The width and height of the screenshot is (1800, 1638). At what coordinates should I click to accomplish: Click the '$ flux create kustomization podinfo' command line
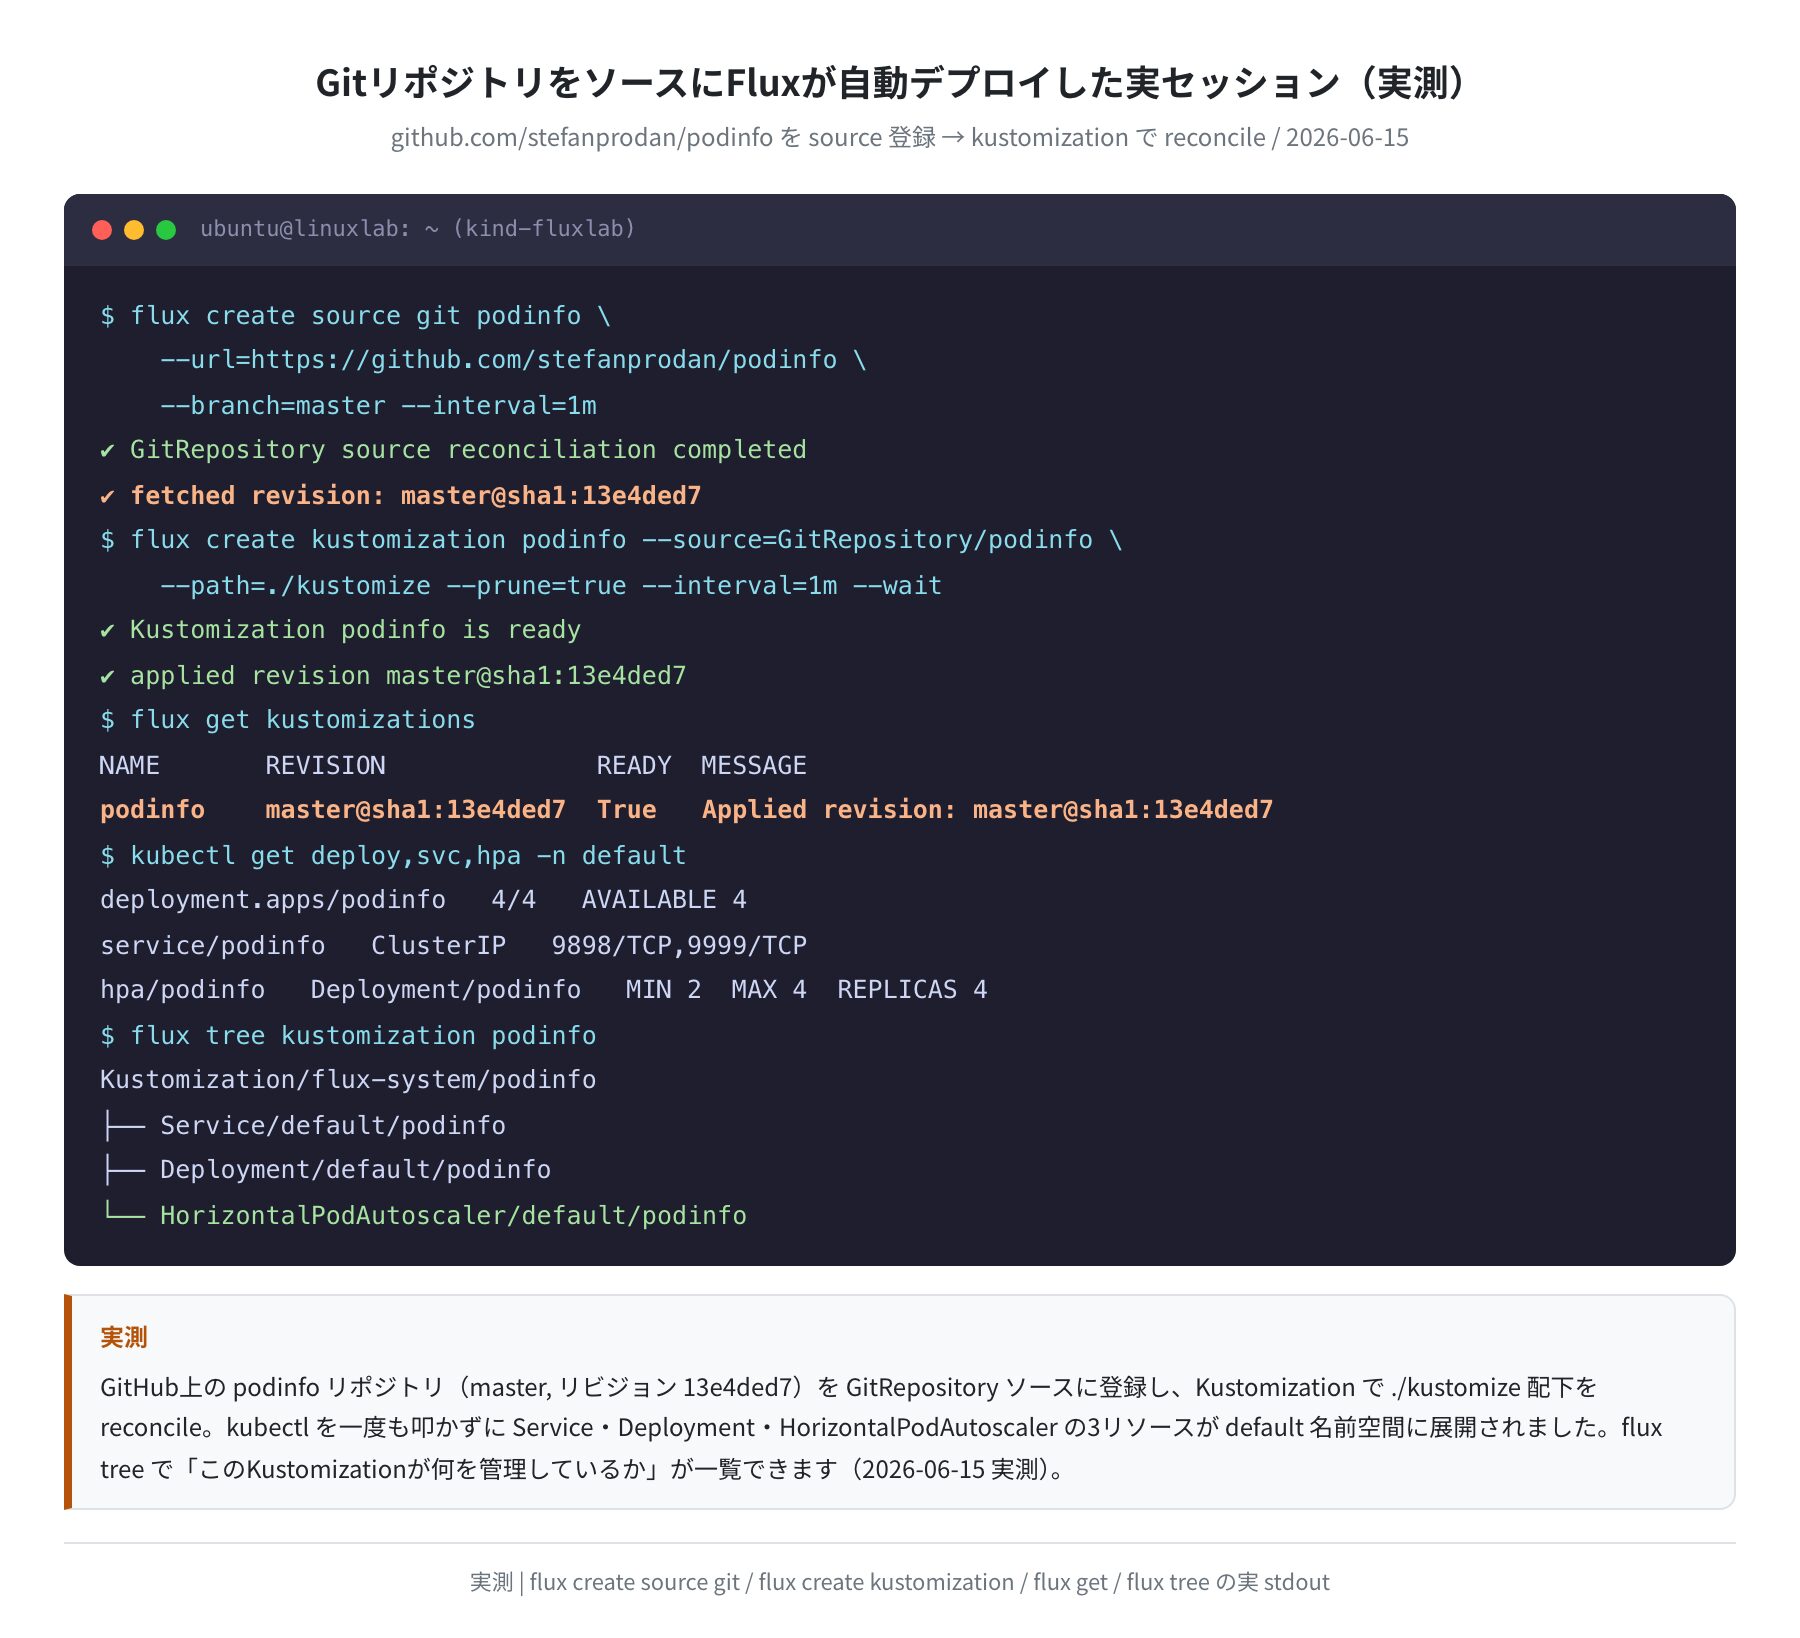click(x=611, y=540)
